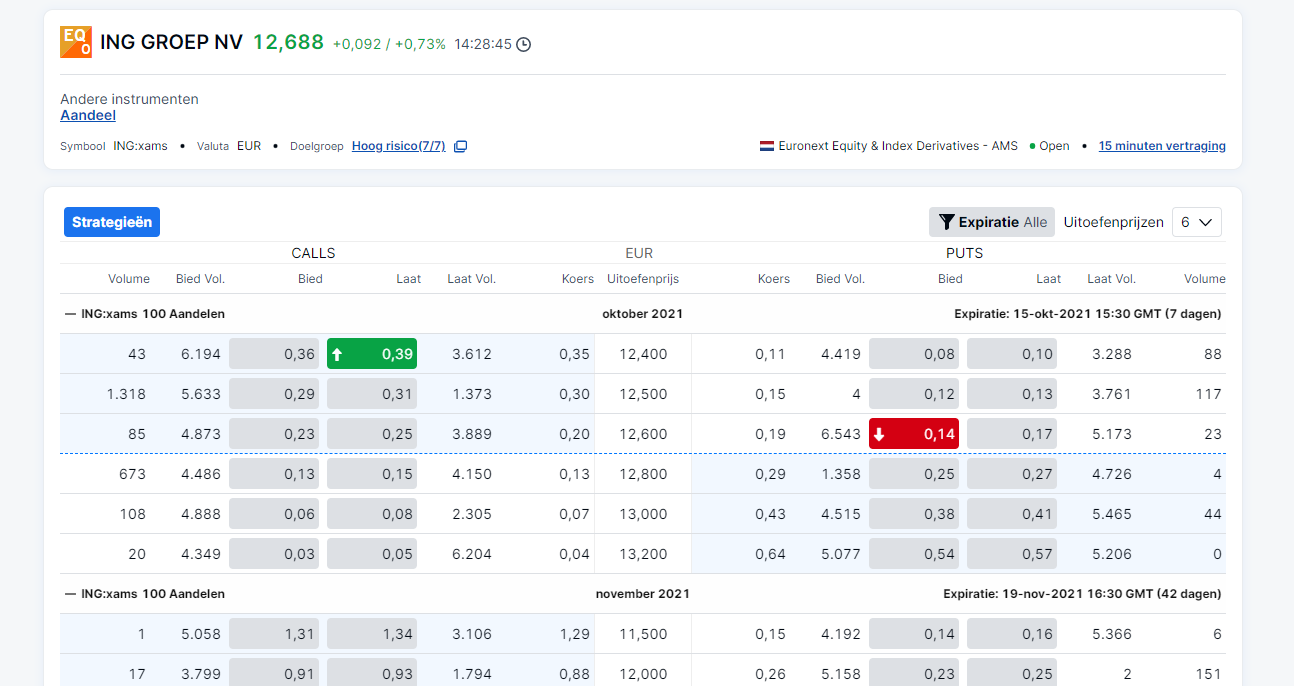Open the 15 minuten vertraging link
Image resolution: width=1294 pixels, height=686 pixels.
[1162, 146]
